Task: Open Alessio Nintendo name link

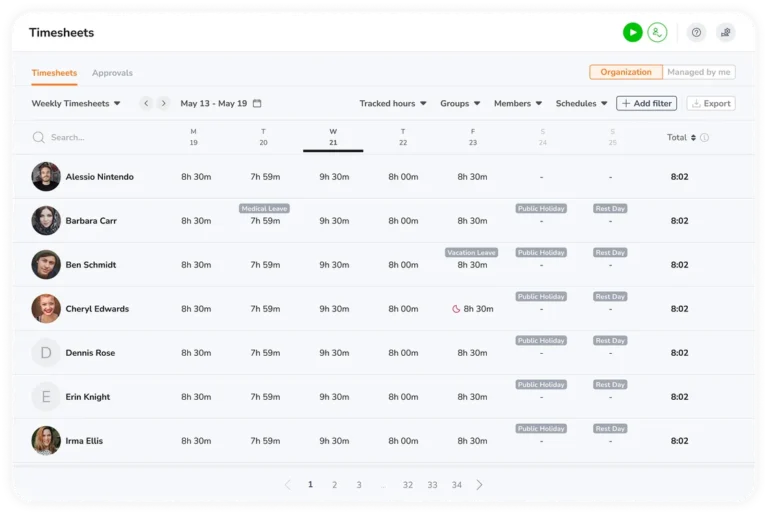Action: pos(99,177)
